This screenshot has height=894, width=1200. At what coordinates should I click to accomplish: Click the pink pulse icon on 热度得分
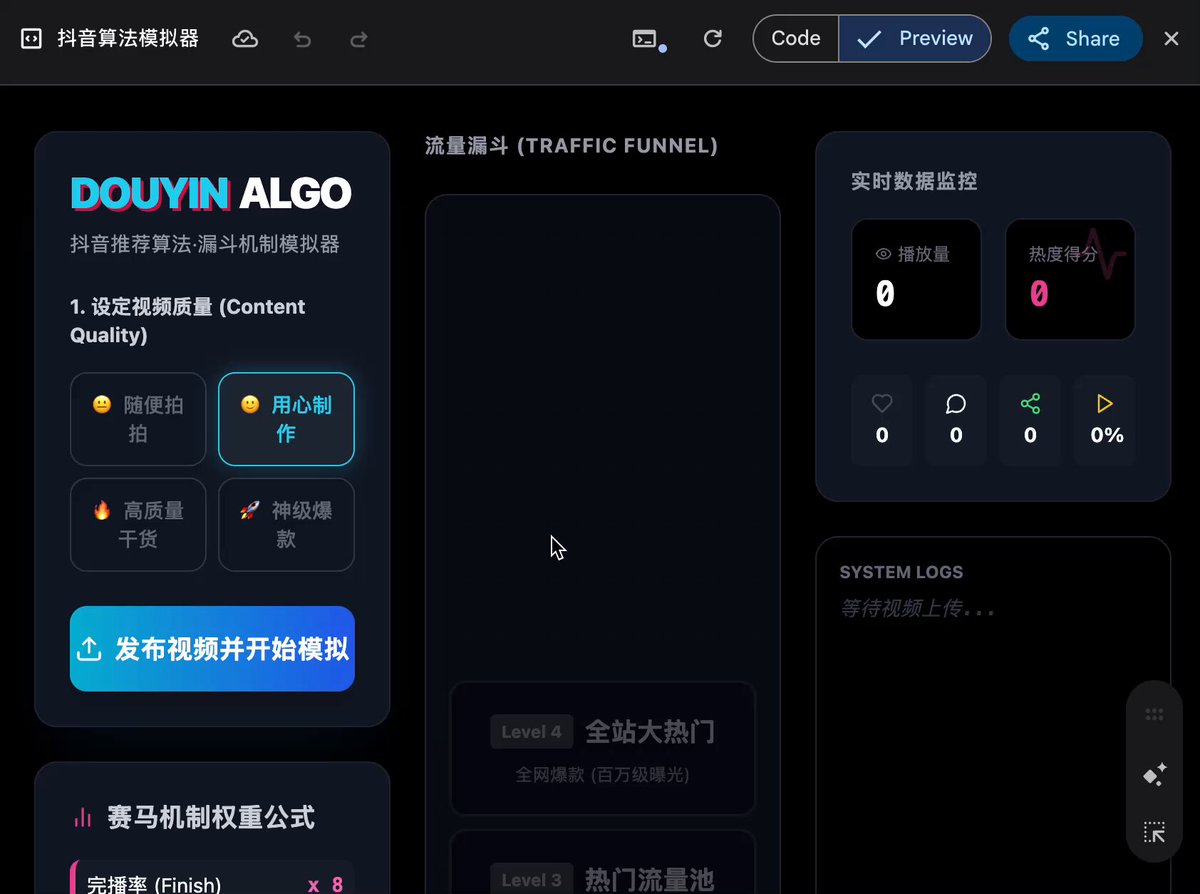point(1106,253)
